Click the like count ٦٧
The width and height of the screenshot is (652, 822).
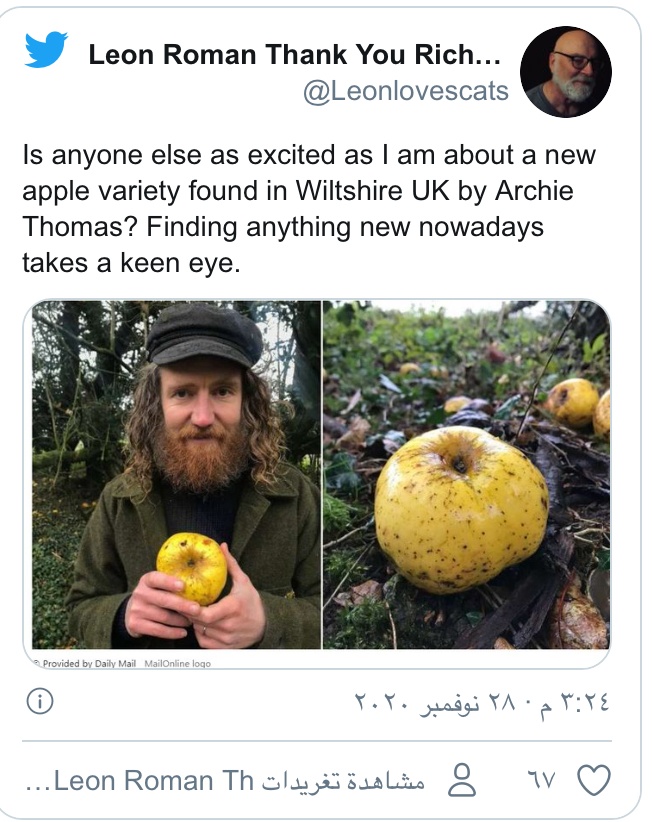(x=541, y=781)
